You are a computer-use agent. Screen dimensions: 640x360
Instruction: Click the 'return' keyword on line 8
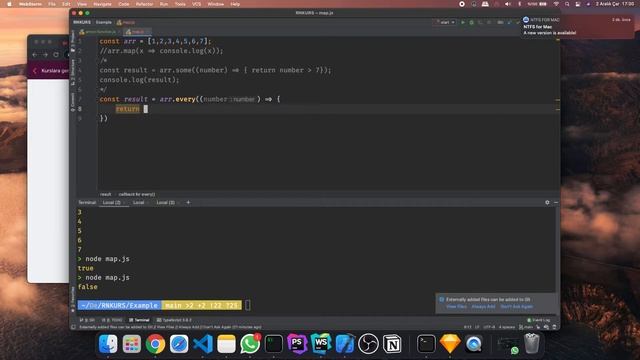pos(127,109)
